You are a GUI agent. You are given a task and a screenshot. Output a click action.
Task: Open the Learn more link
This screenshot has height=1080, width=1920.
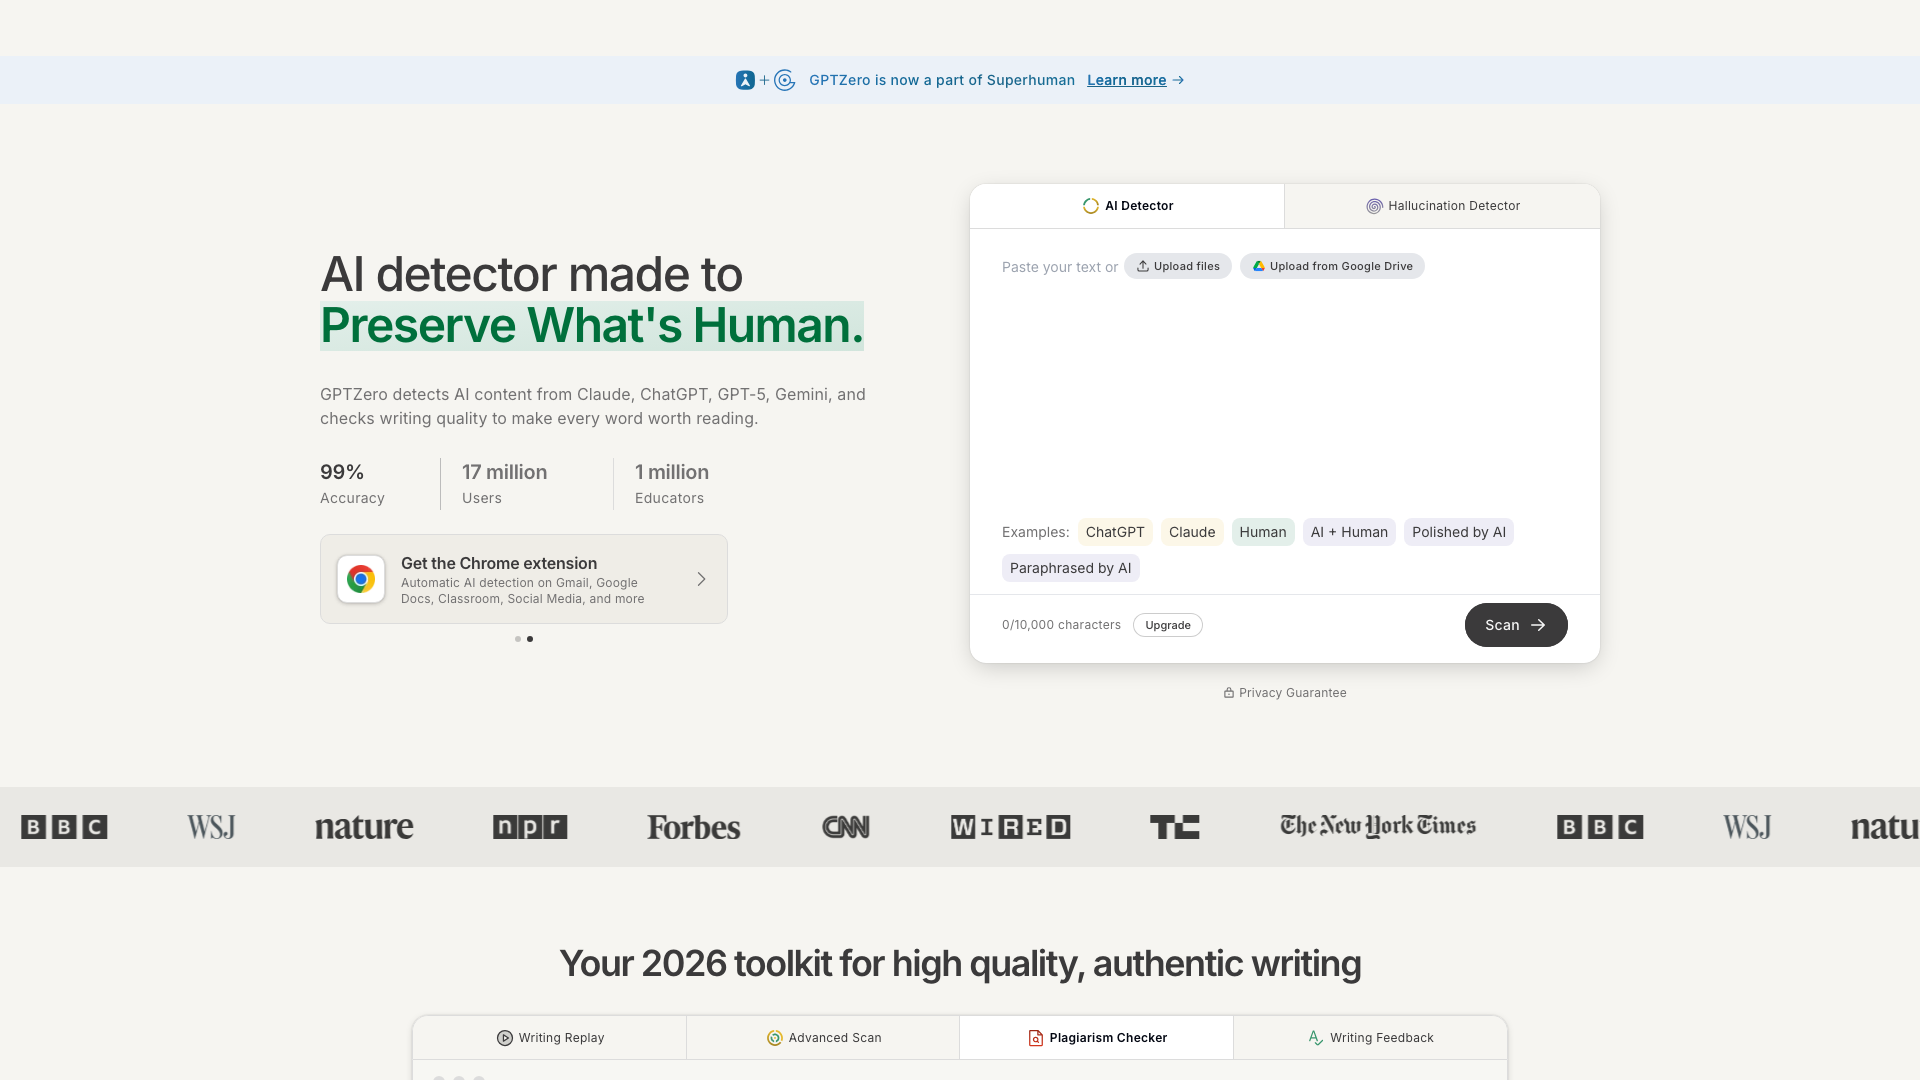1126,80
